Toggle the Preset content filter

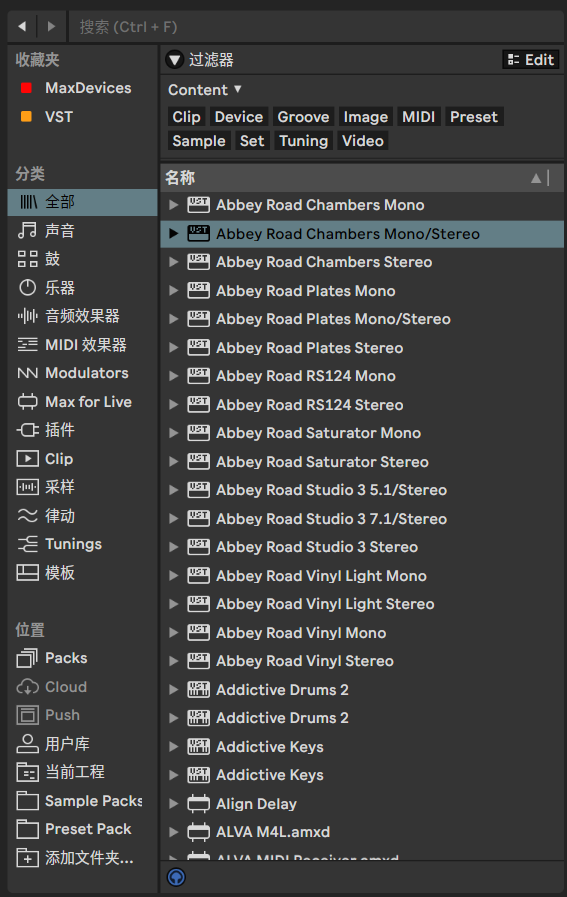point(474,117)
